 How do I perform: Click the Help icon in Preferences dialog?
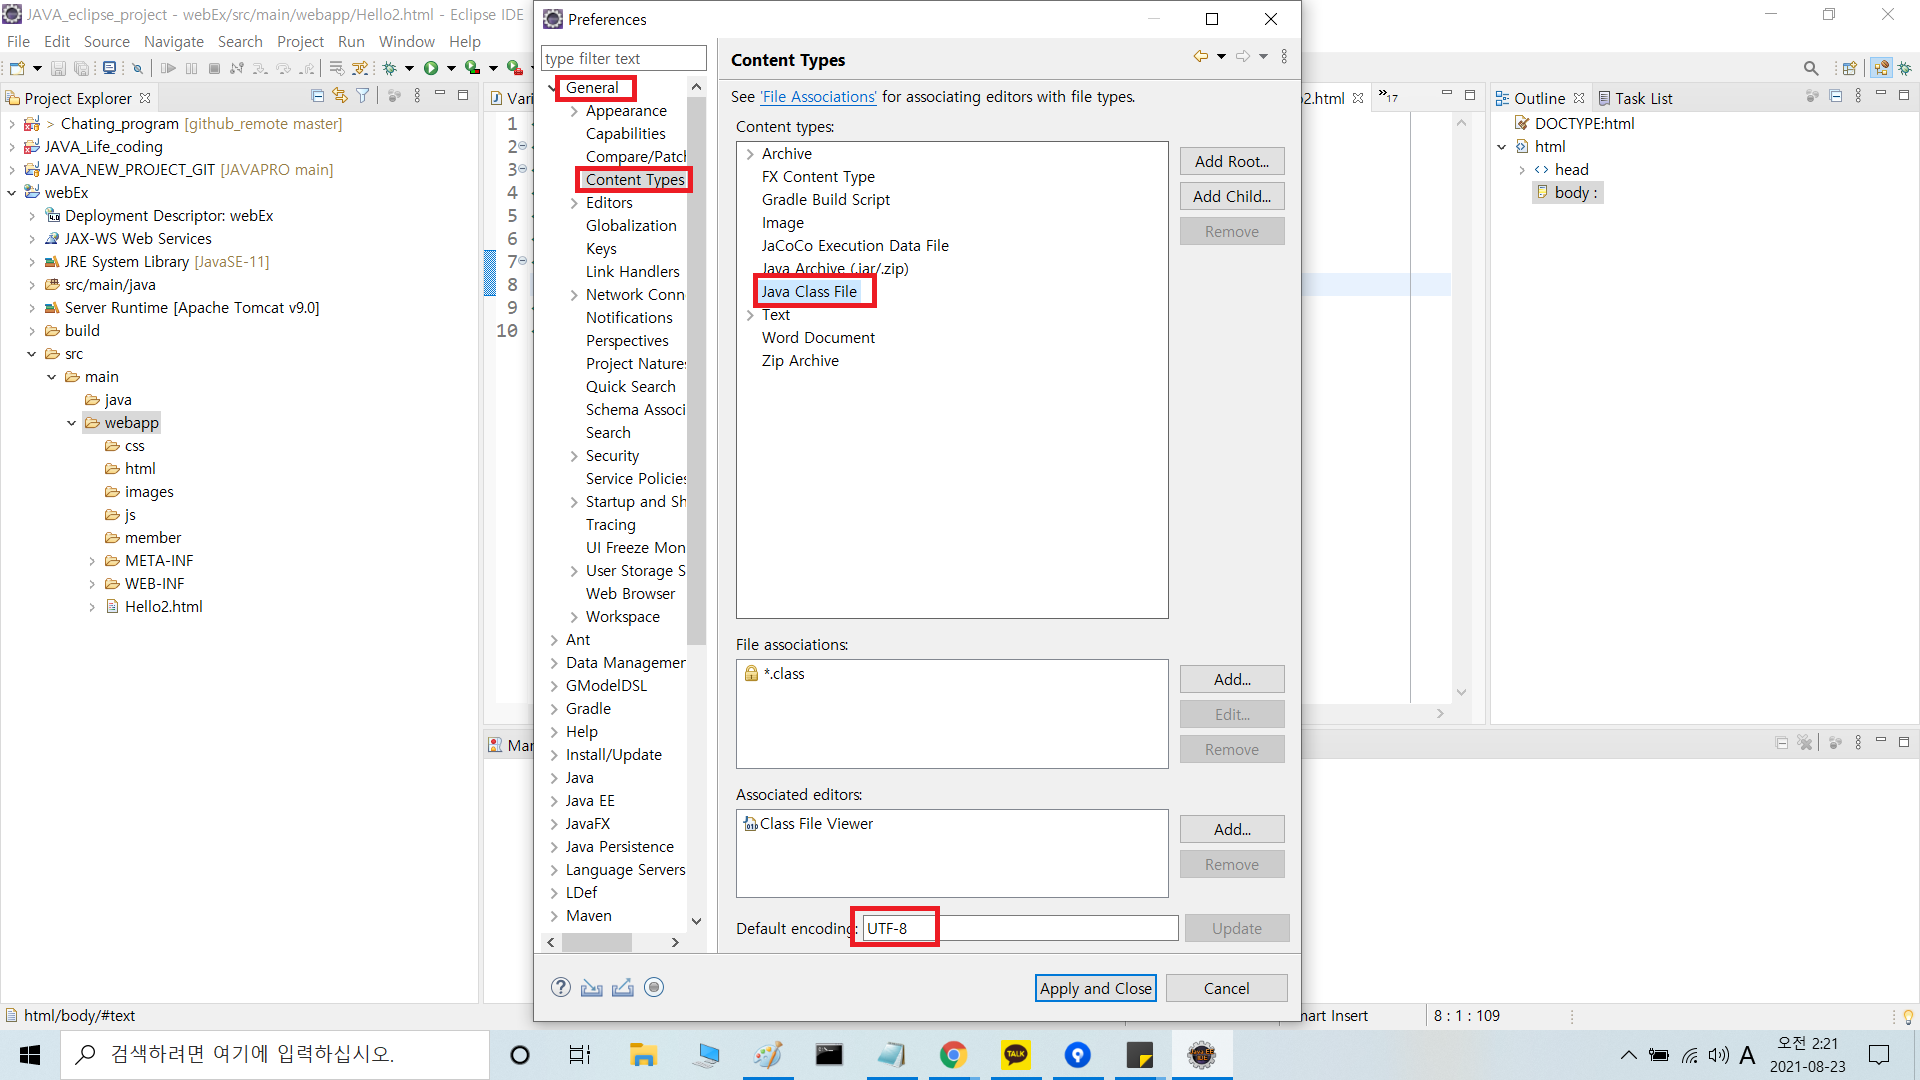[561, 987]
